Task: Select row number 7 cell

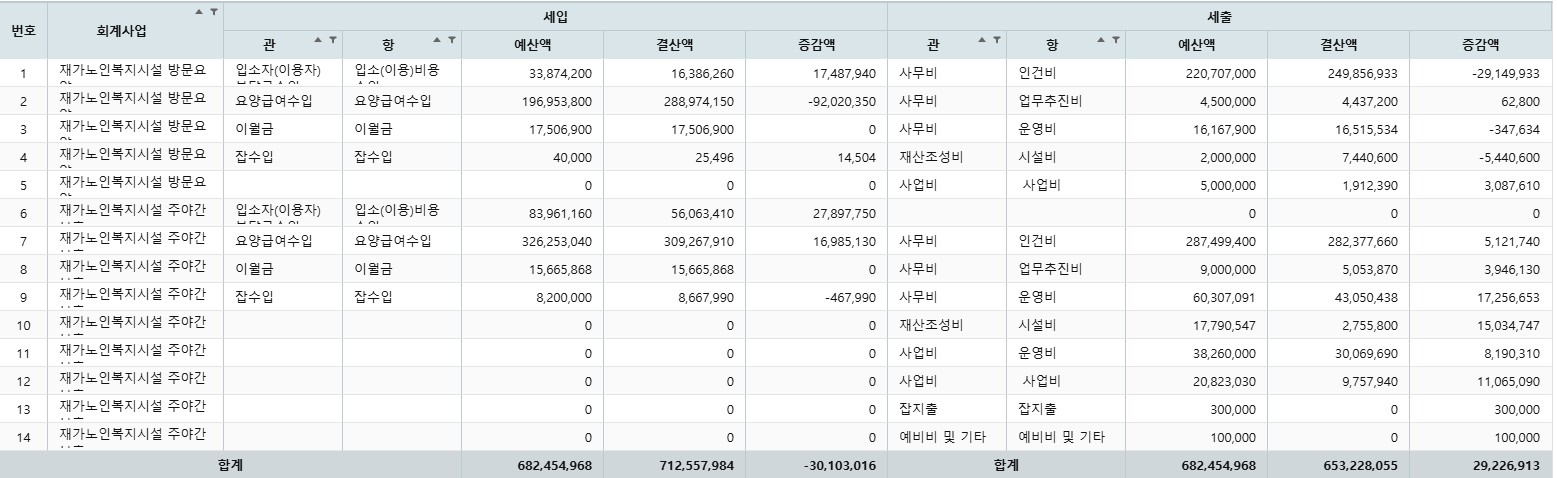Action: tap(23, 241)
